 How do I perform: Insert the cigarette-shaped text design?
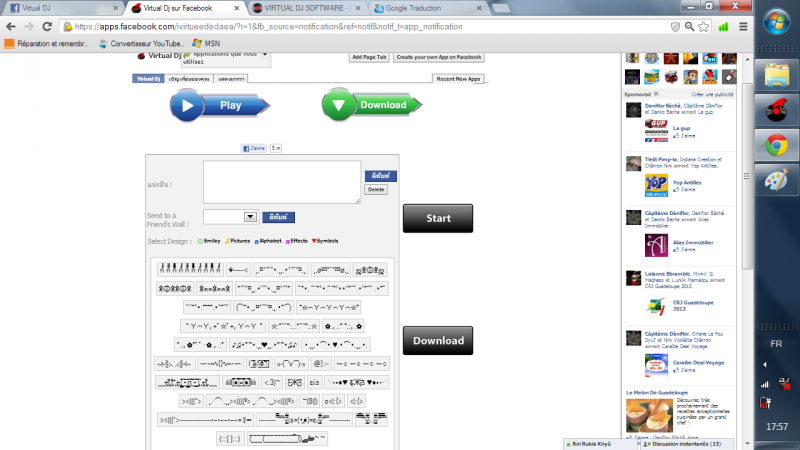coord(287,439)
